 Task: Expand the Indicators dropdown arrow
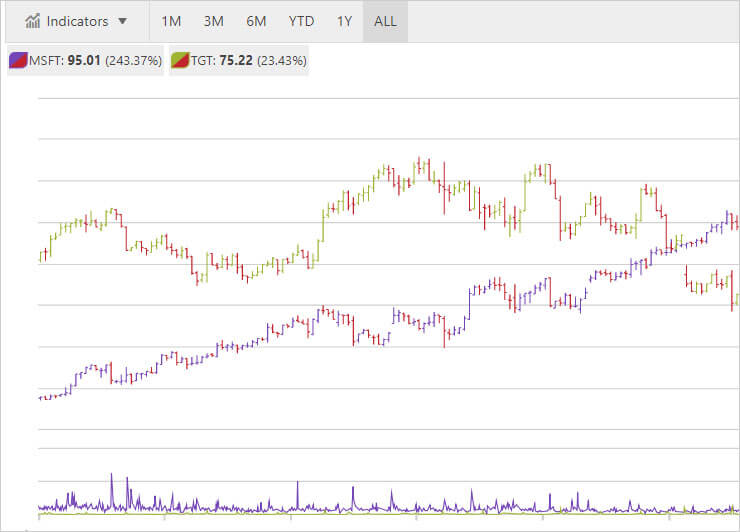pos(122,21)
